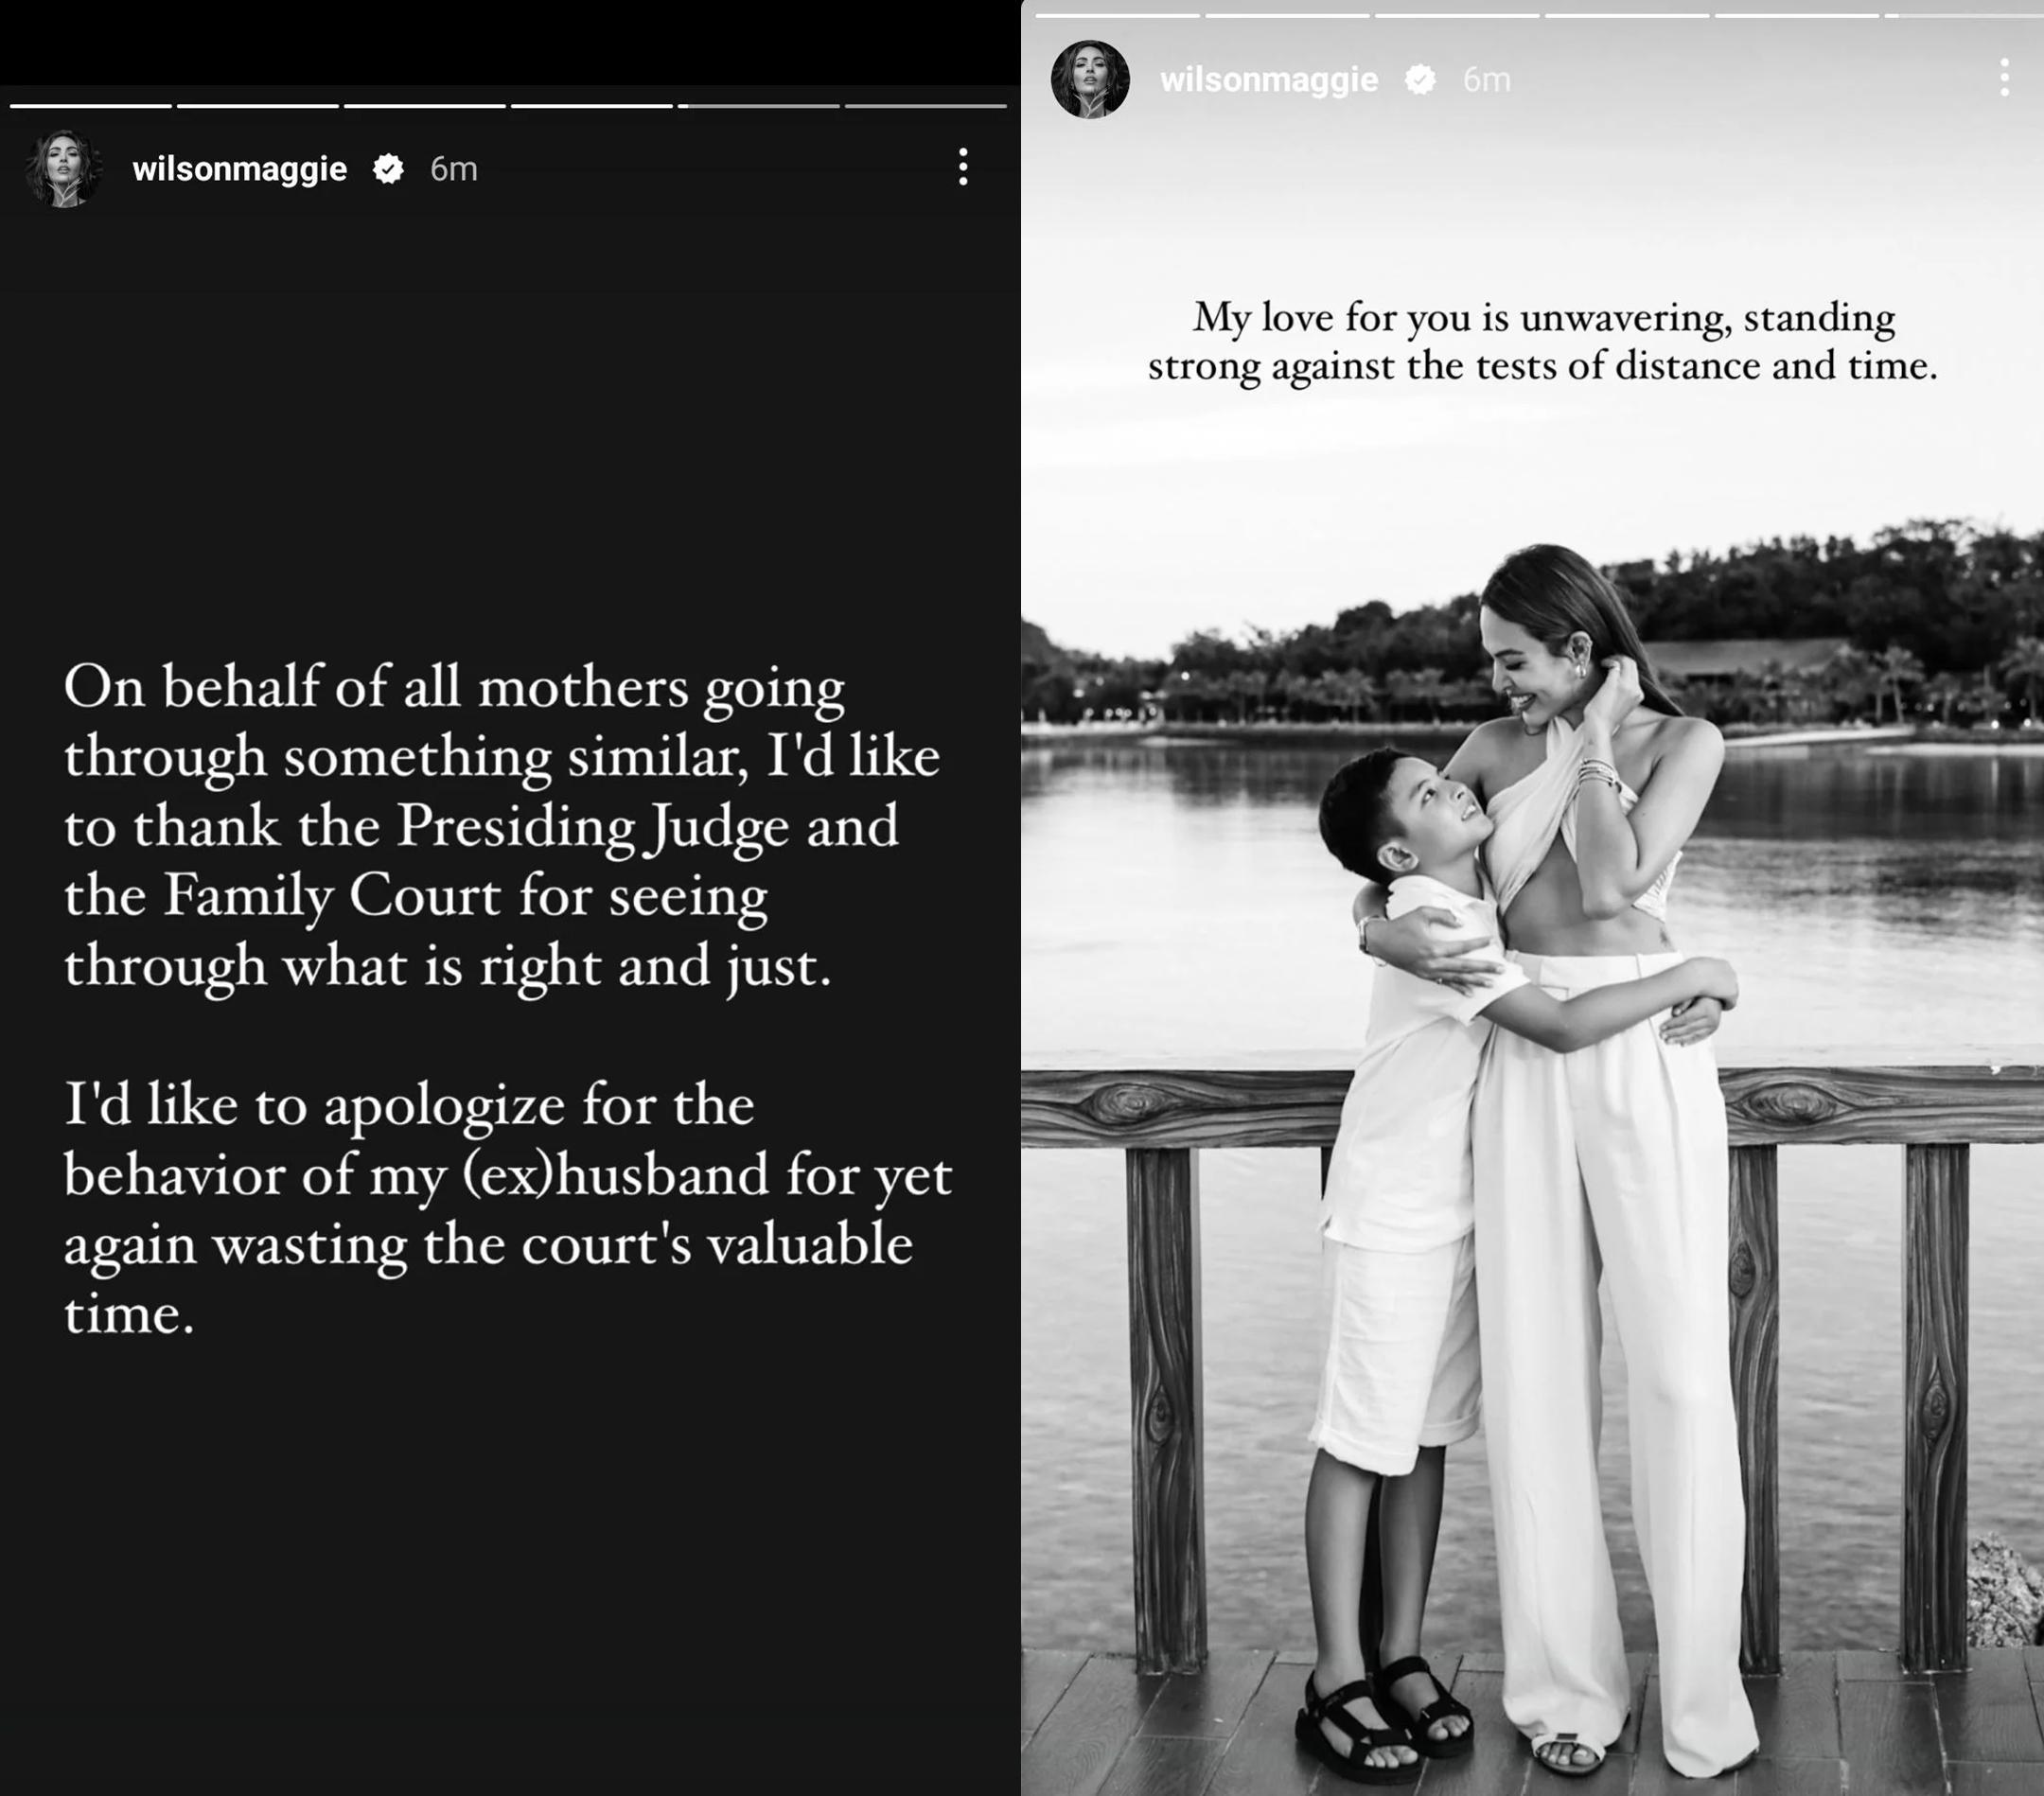Open the left story's three-dot options menu
This screenshot has width=2044, height=1796.
[963, 167]
